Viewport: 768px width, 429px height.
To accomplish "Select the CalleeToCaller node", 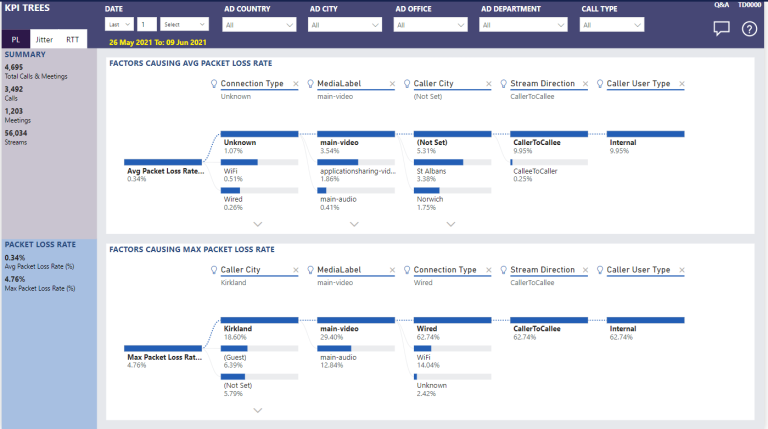I will coord(549,170).
